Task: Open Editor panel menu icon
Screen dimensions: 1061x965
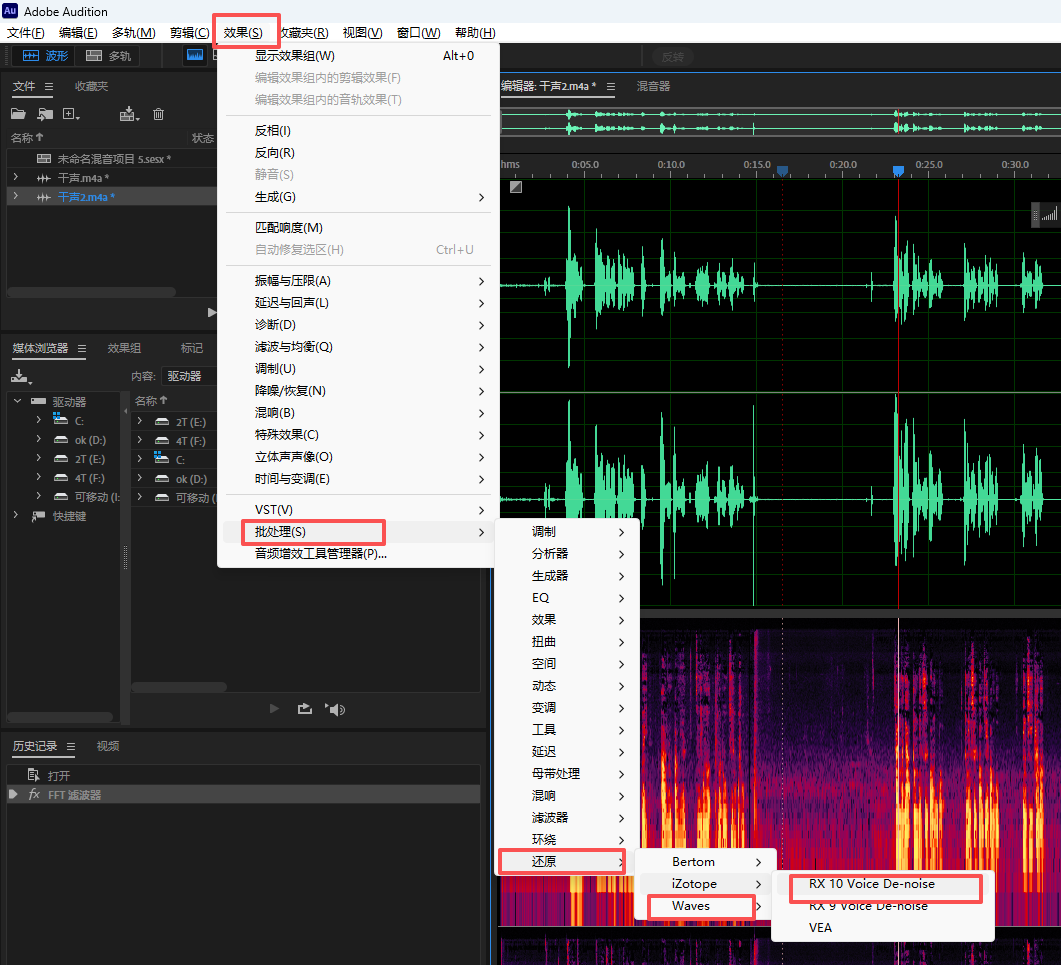Action: 611,87
